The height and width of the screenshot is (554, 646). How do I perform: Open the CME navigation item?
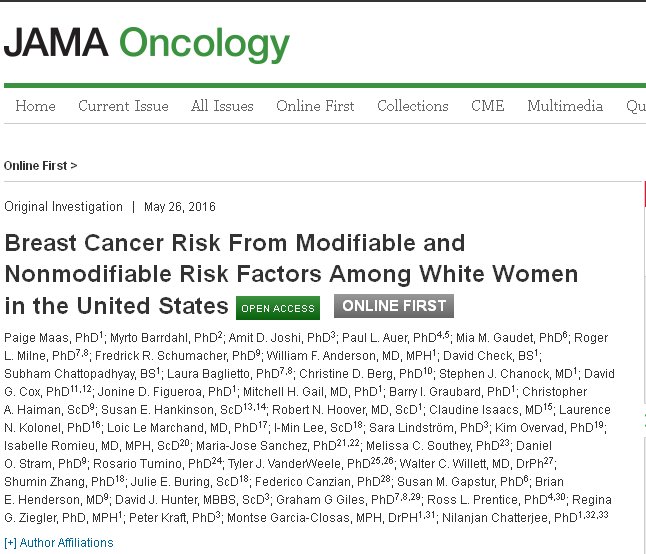(x=488, y=106)
